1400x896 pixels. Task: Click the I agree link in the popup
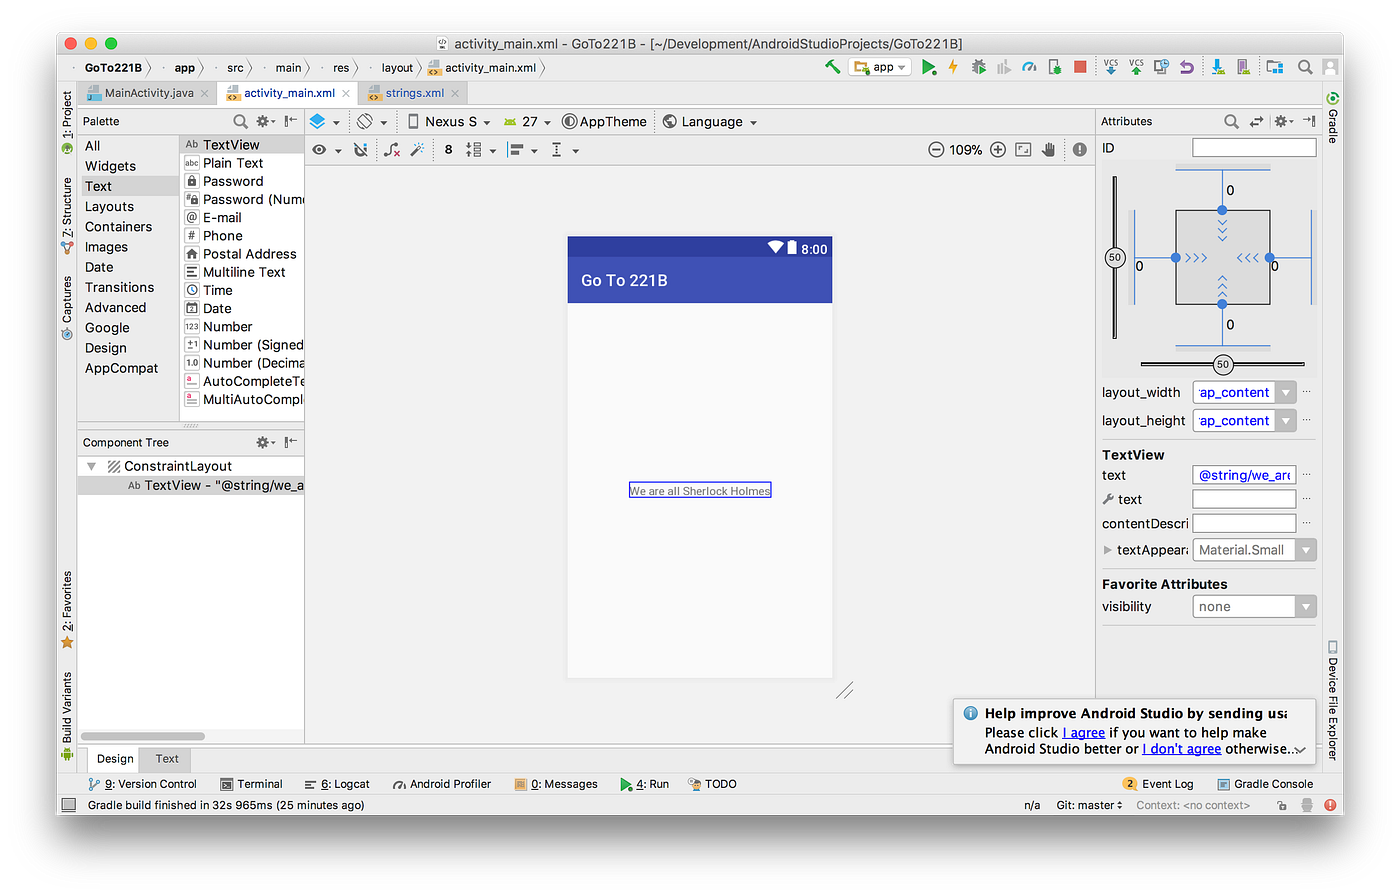pos(1084,732)
